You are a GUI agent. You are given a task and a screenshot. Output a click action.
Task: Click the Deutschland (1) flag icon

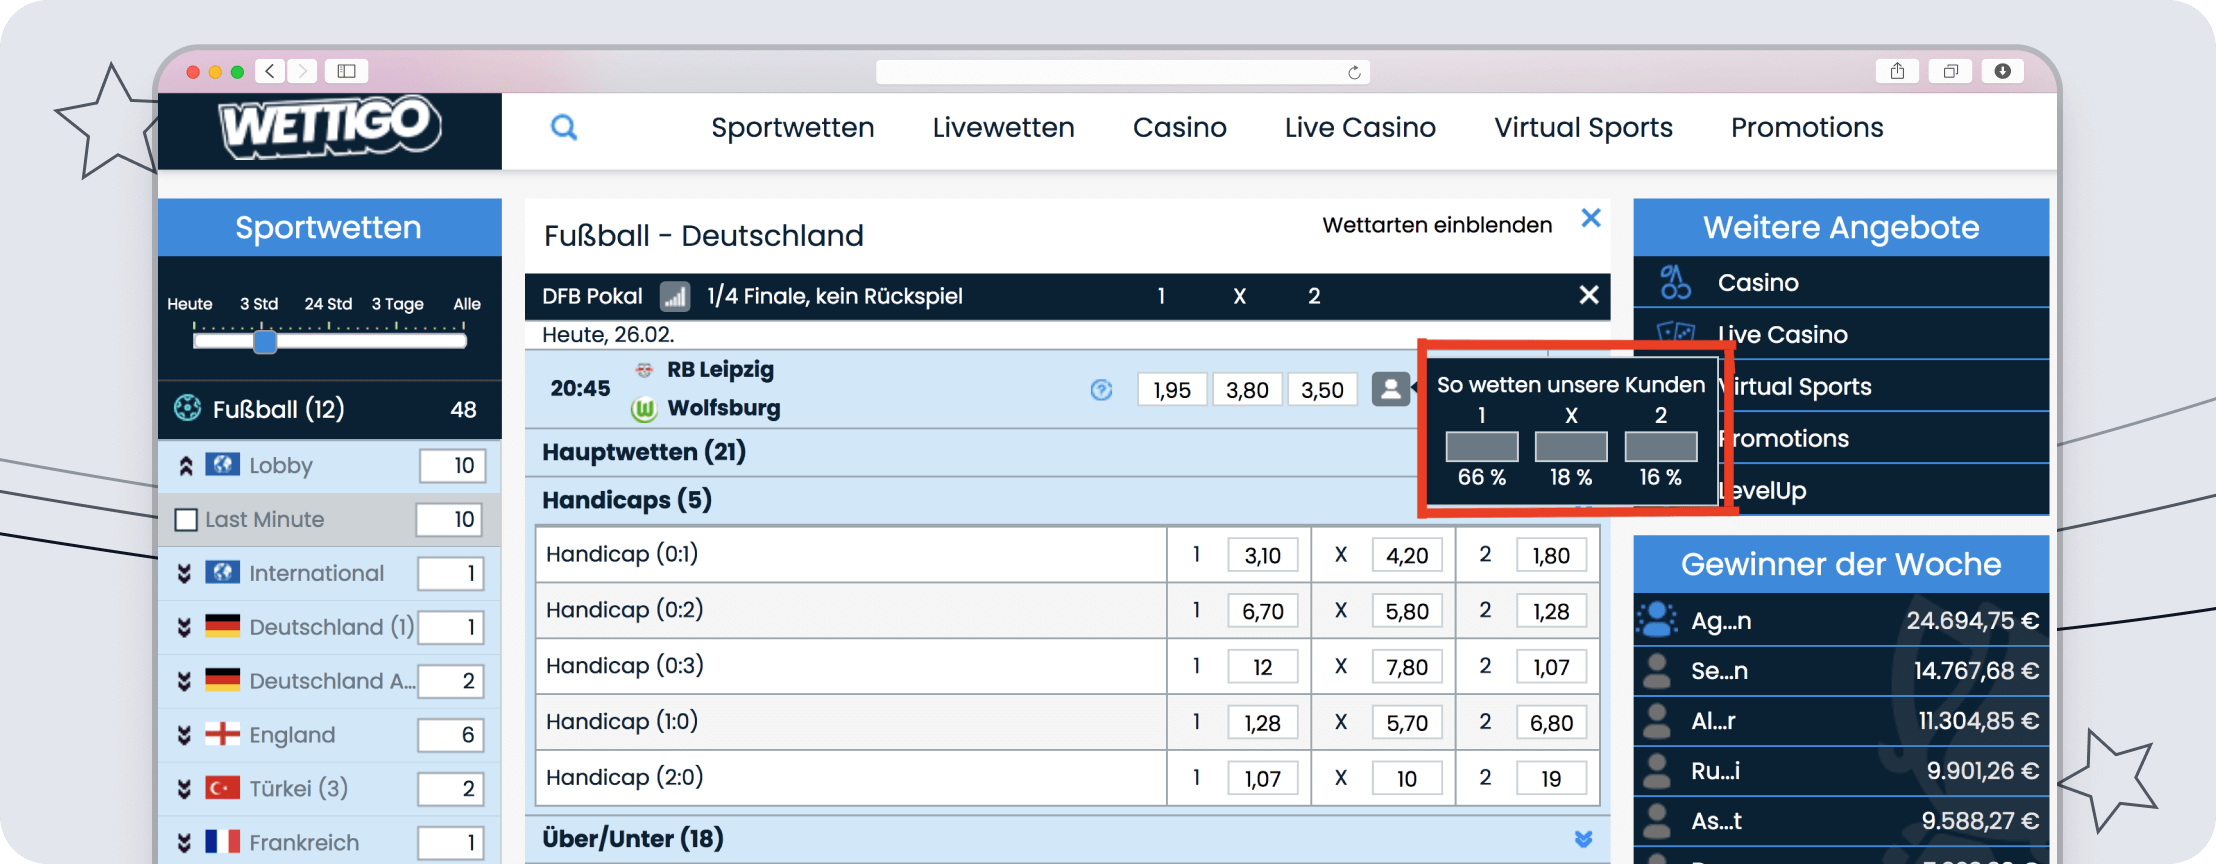(222, 626)
